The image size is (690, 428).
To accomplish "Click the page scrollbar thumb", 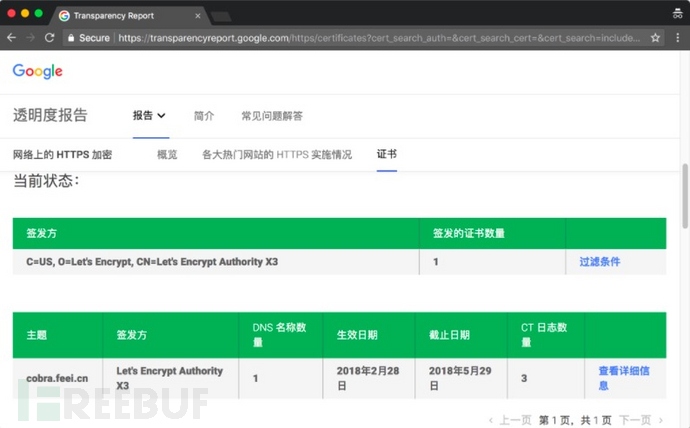I will tap(685, 196).
